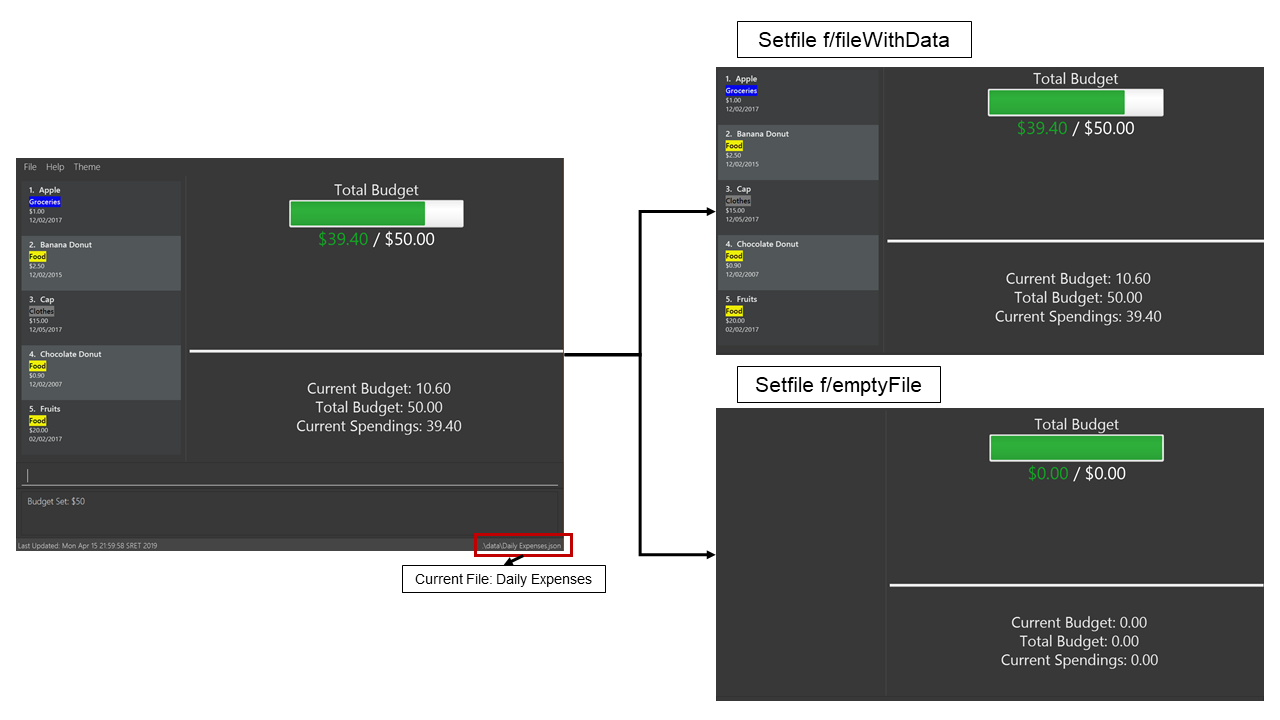Click the $20.00 price of Fruits in fileWithData screenshot
Viewport: 1280px width, 720px height.
click(735, 320)
